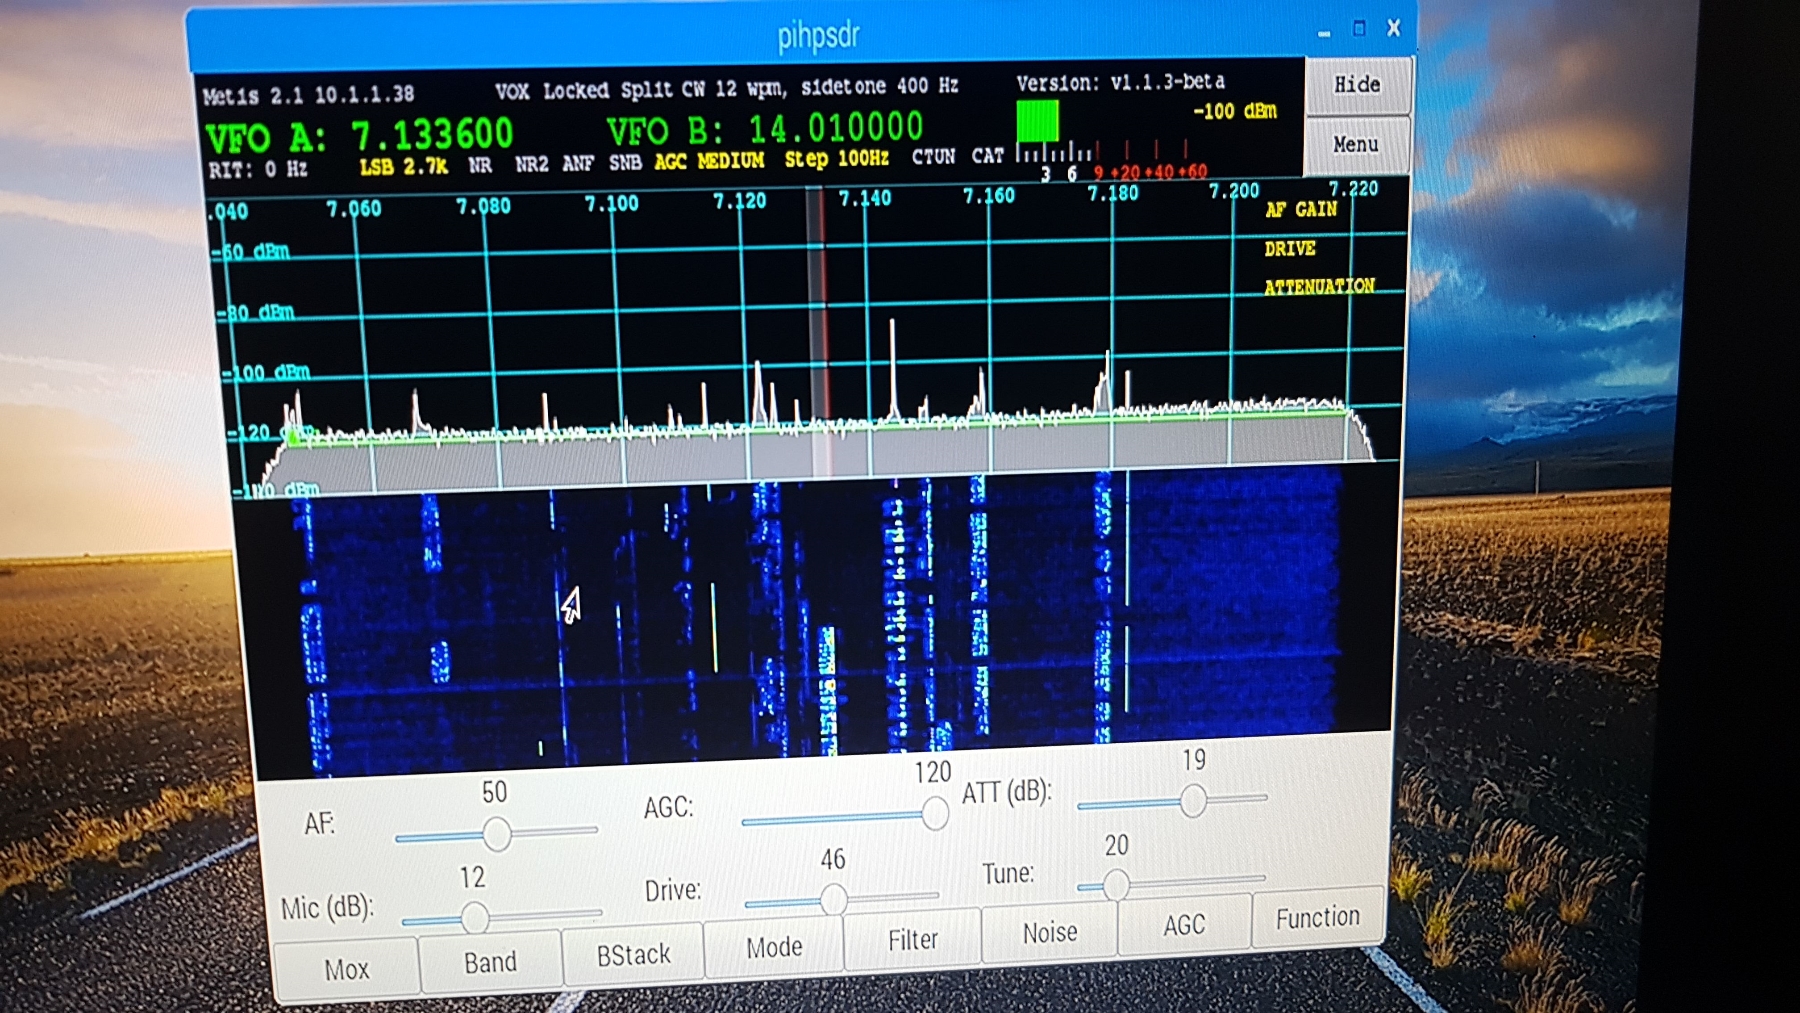This screenshot has height=1013, width=1800.
Task: Click the RIT: 0 Hz text
Action: tap(258, 170)
